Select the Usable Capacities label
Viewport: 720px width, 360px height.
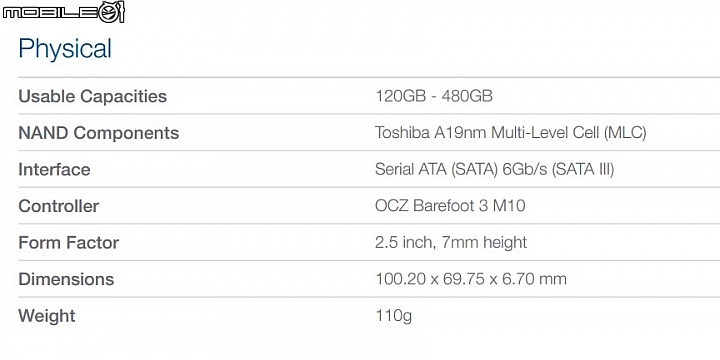point(93,96)
